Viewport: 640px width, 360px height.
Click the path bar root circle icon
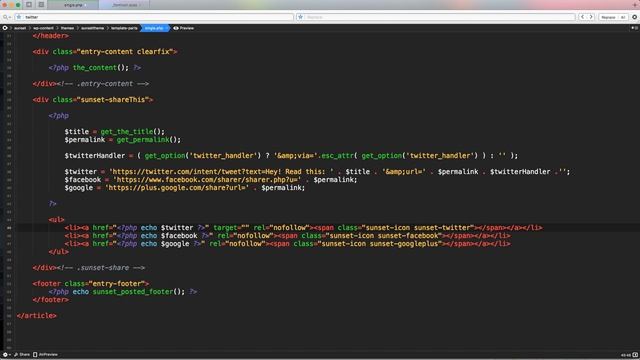click(5, 28)
